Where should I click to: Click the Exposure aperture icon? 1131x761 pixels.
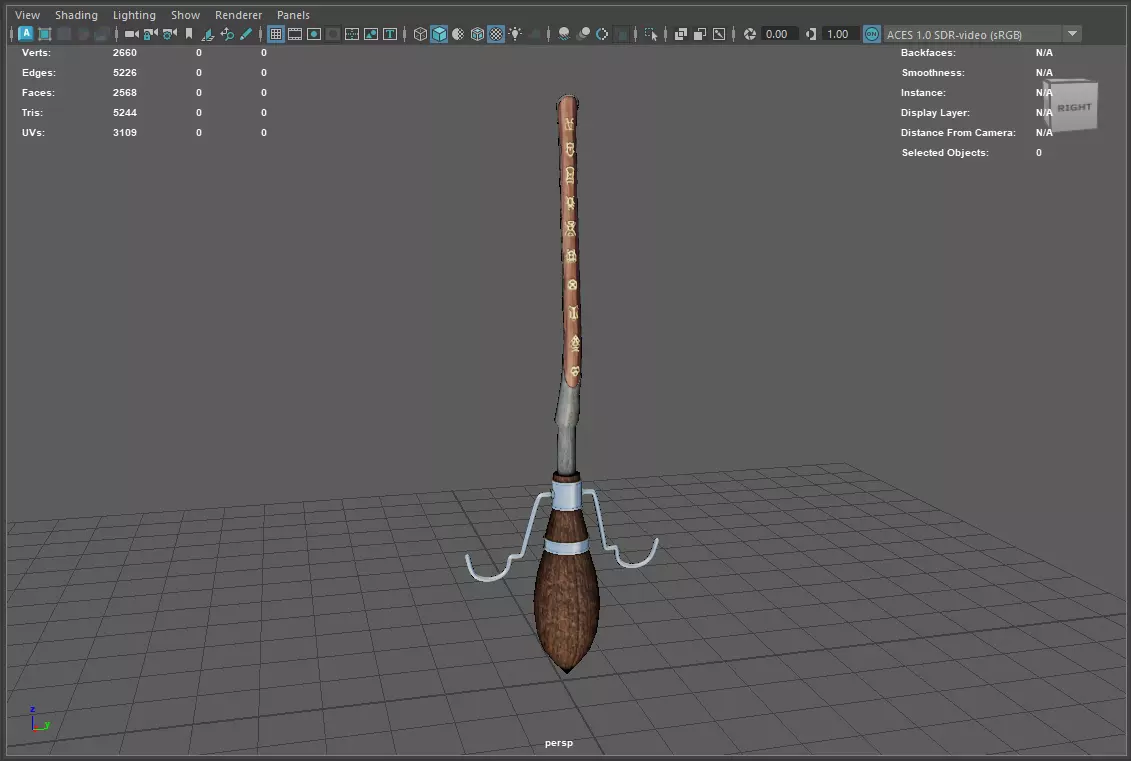[750, 34]
